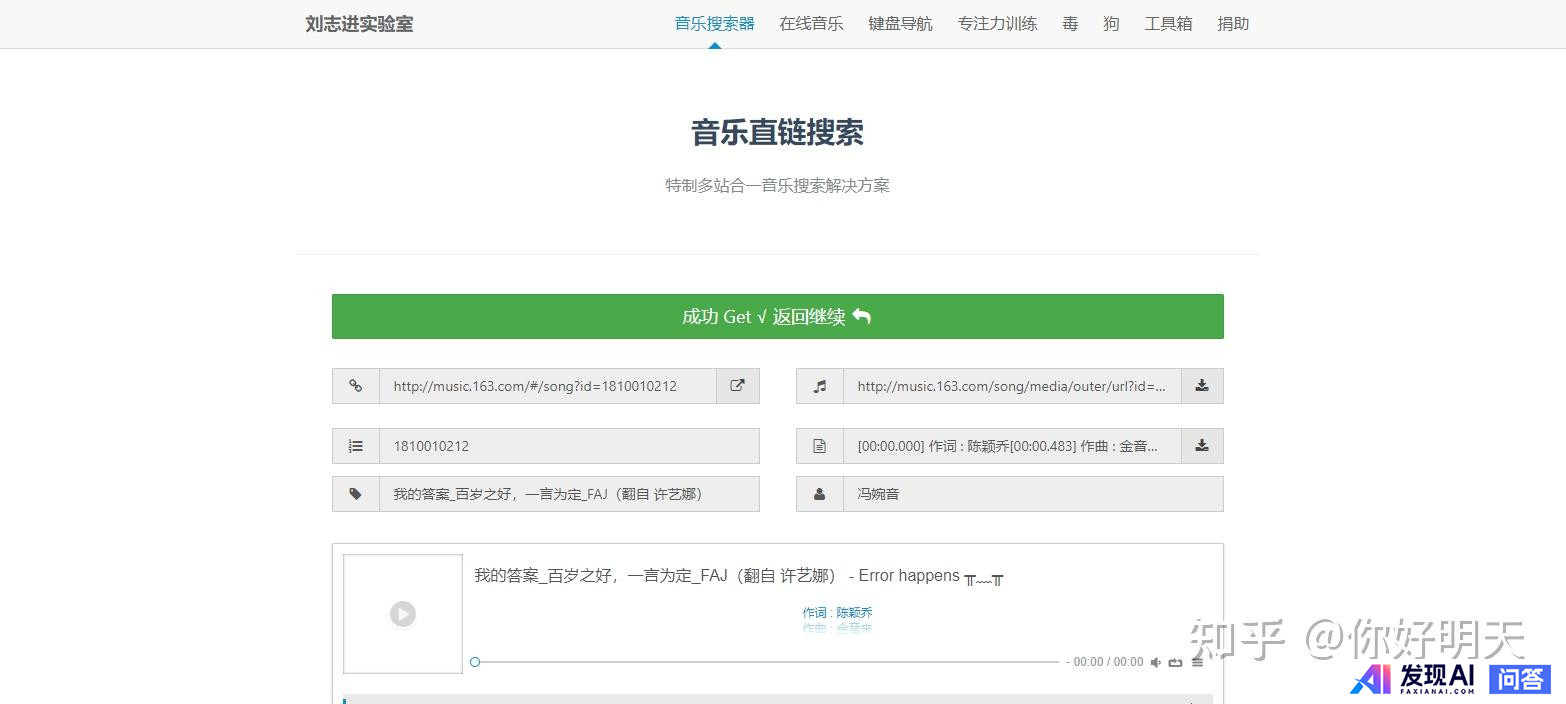Click the song title field 我的答案_百岁之好
1566x704 pixels.
pyautogui.click(x=569, y=494)
